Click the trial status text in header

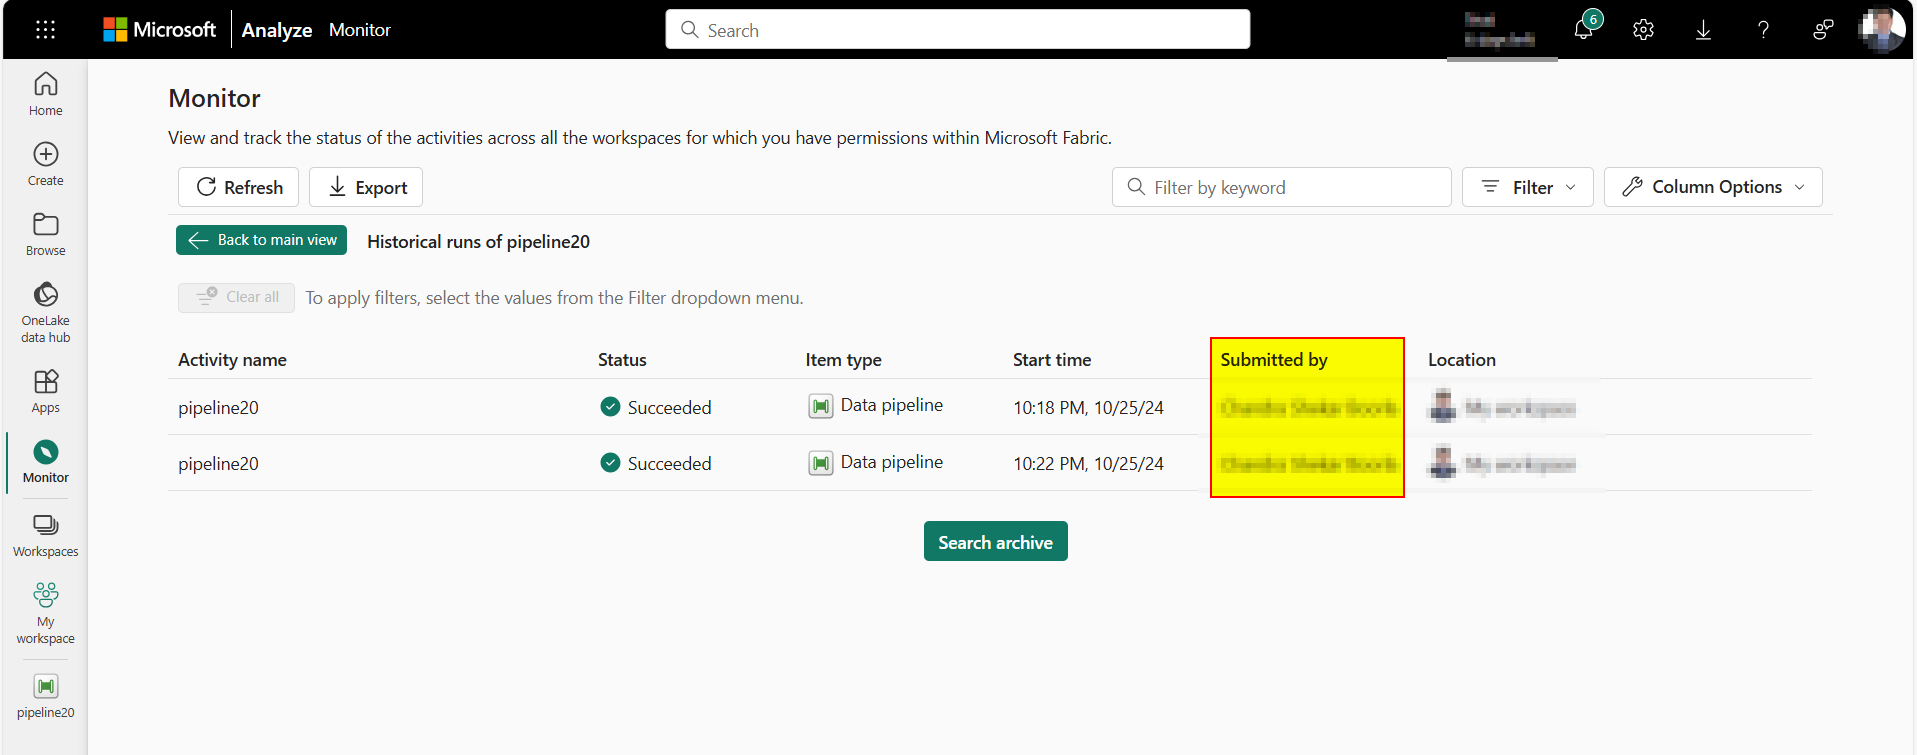[1499, 30]
